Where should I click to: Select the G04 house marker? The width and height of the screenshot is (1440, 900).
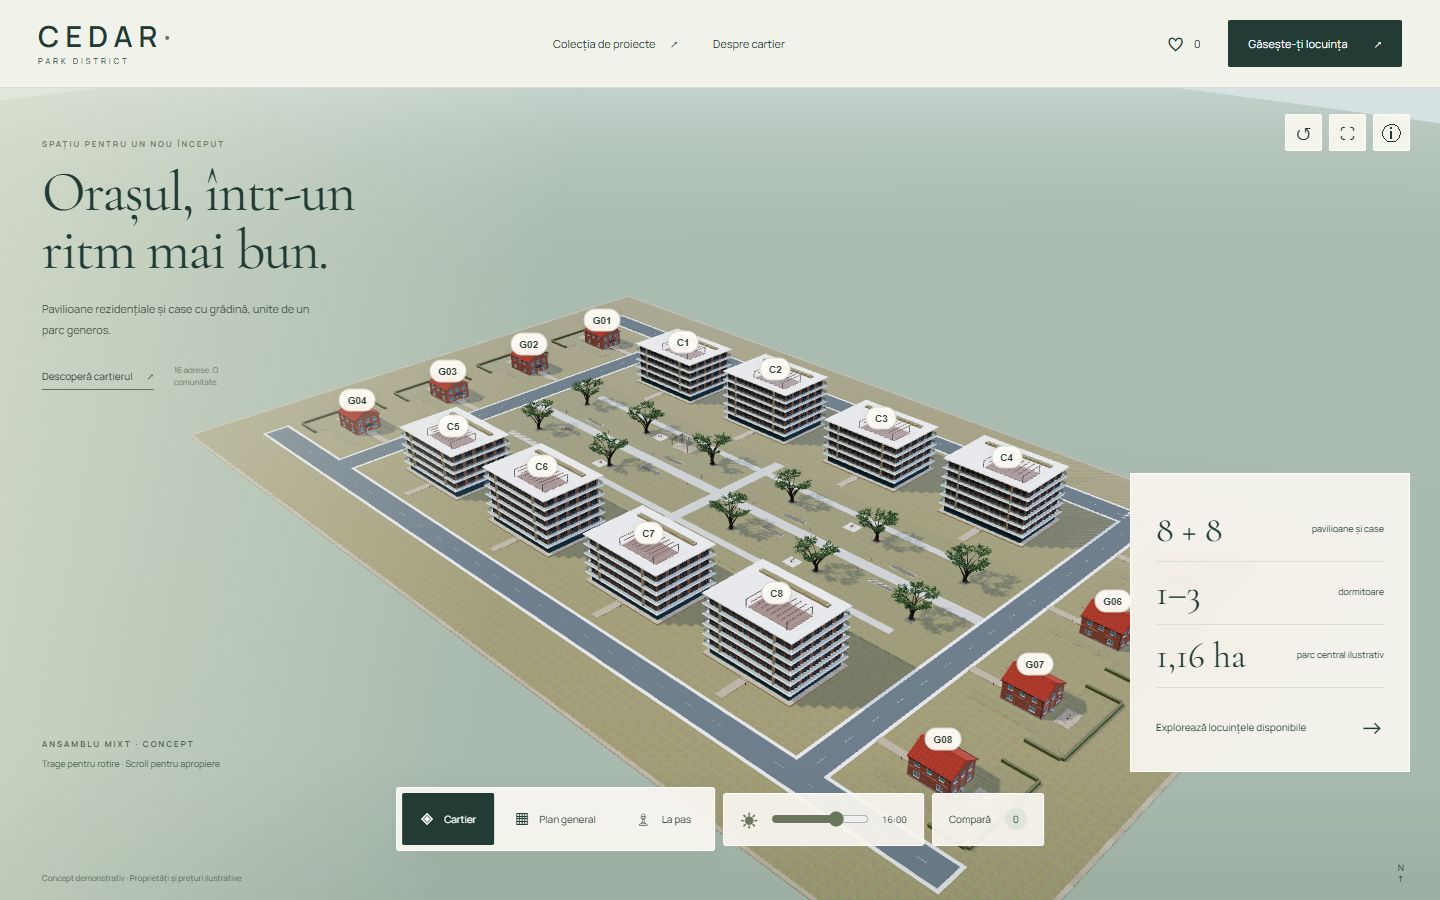click(x=357, y=400)
